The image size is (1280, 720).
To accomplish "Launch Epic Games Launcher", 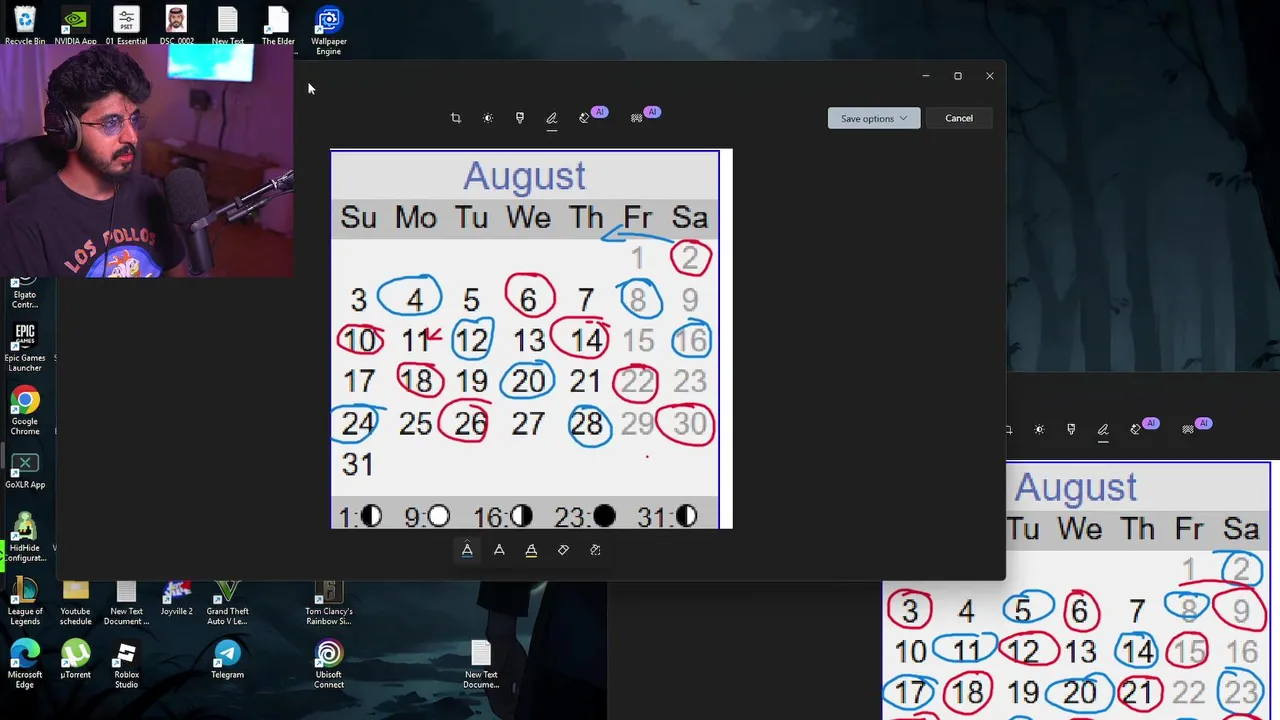I will click(x=25, y=346).
